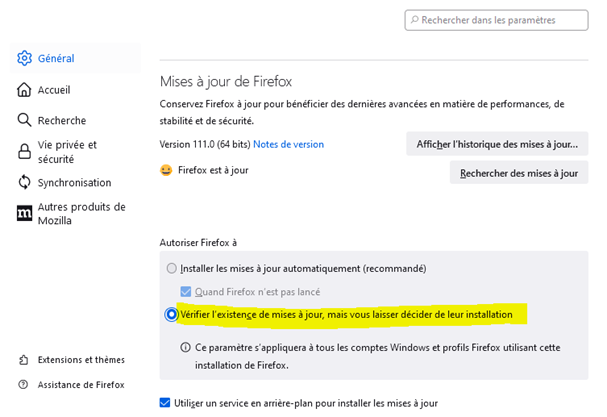Click the Recherche magnifier icon
This screenshot has width=607, height=417.
[25, 121]
